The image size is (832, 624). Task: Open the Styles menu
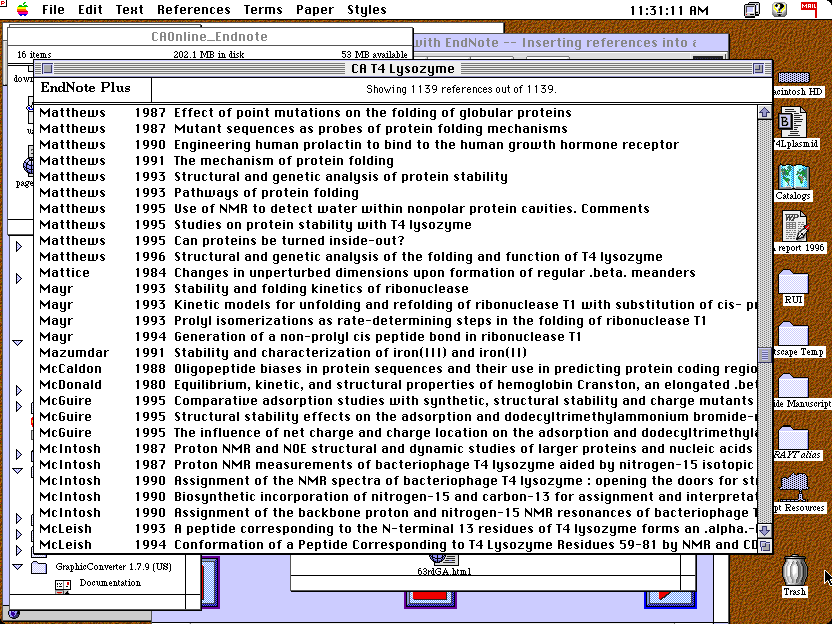point(367,10)
